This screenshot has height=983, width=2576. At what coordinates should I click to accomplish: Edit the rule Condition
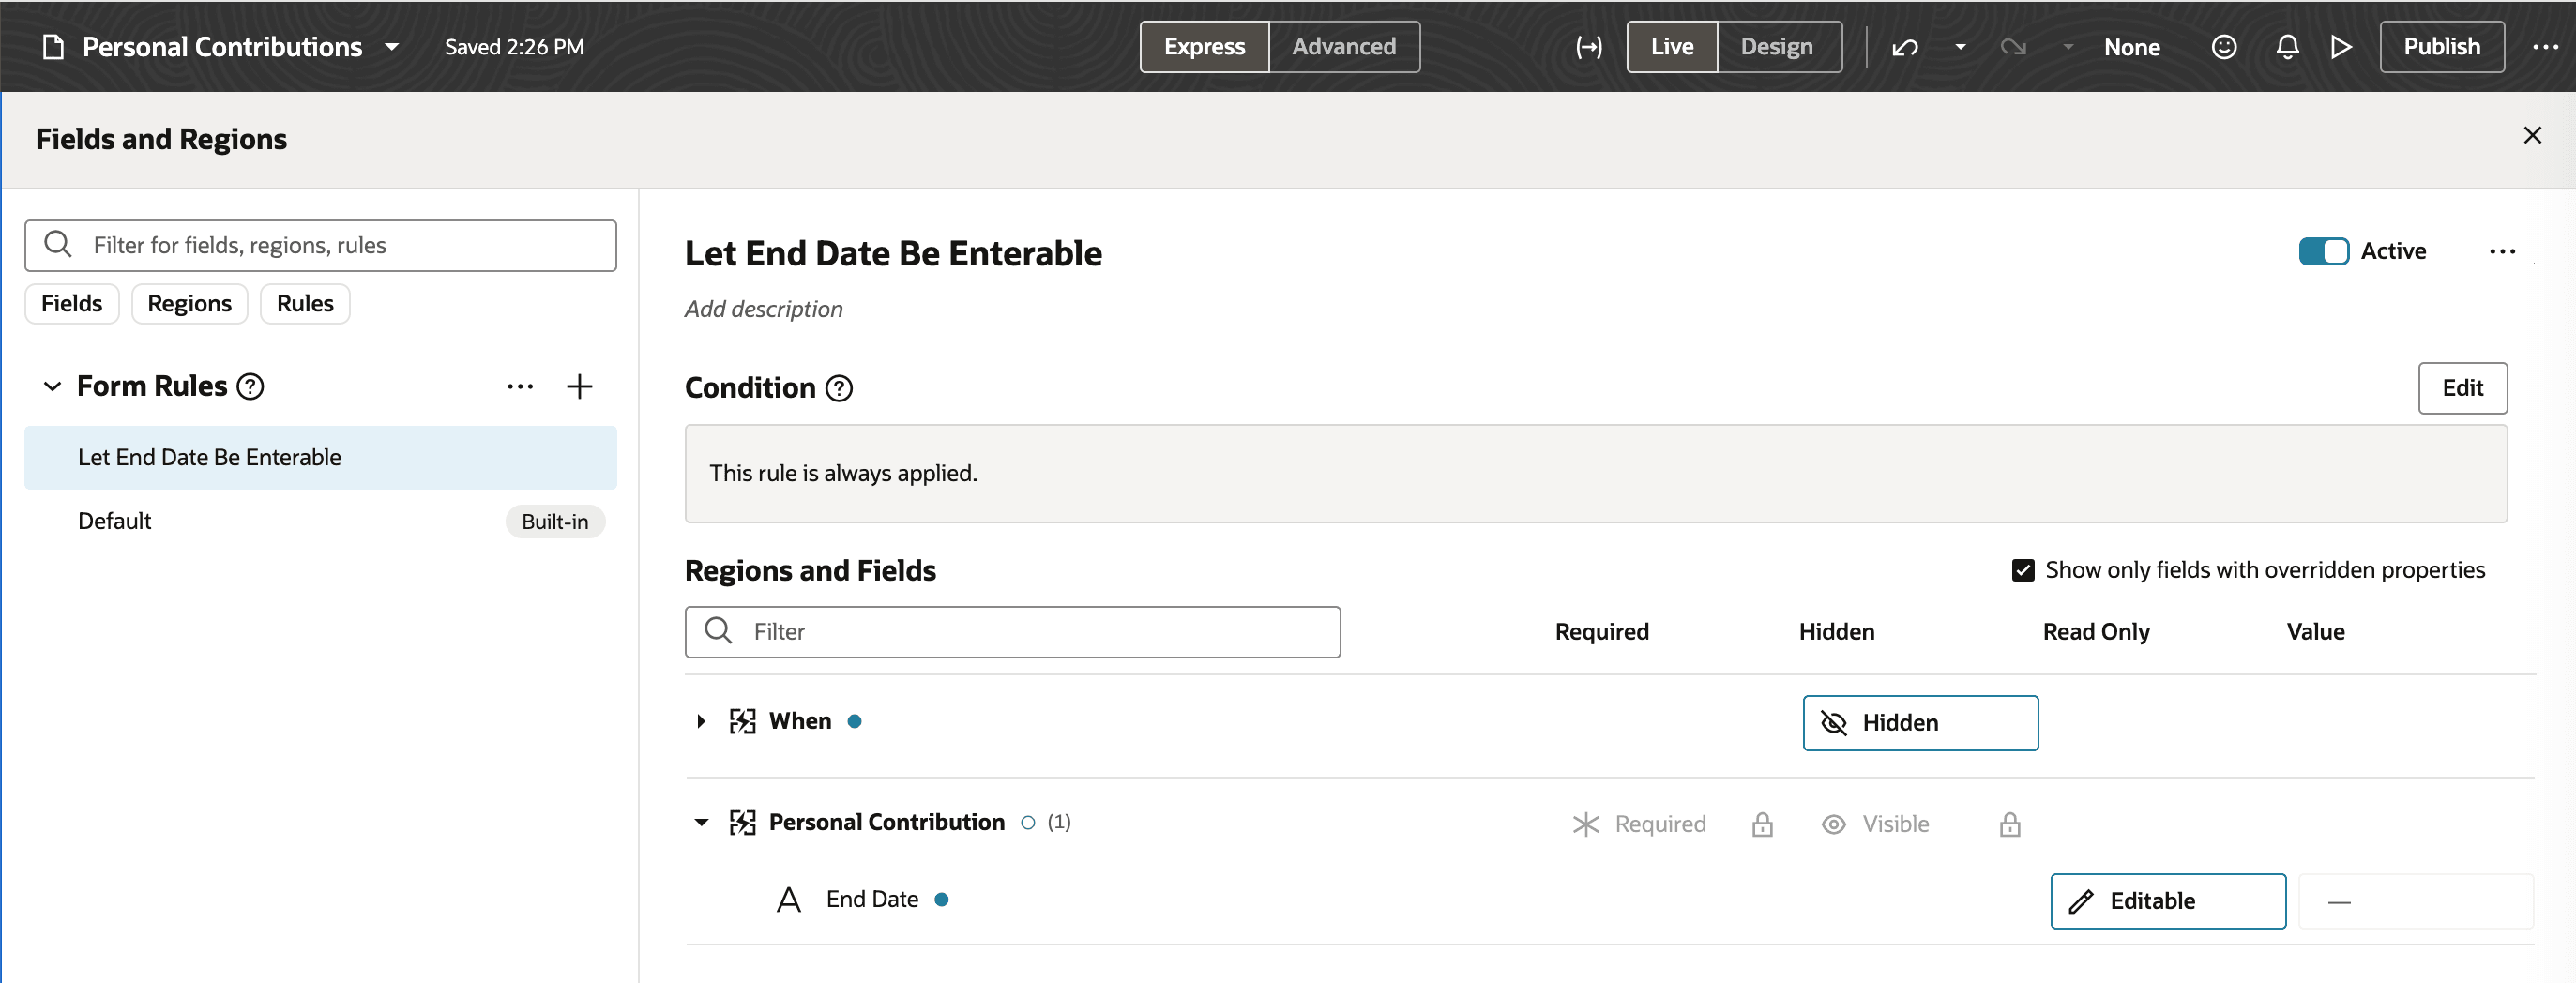tap(2462, 388)
